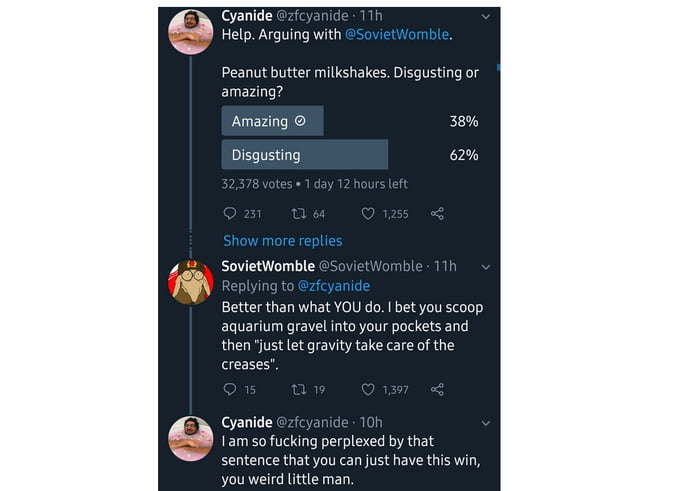Reply to SovietWomble's aquarium gravel tweet
This screenshot has height=491, width=700.
tap(229, 389)
